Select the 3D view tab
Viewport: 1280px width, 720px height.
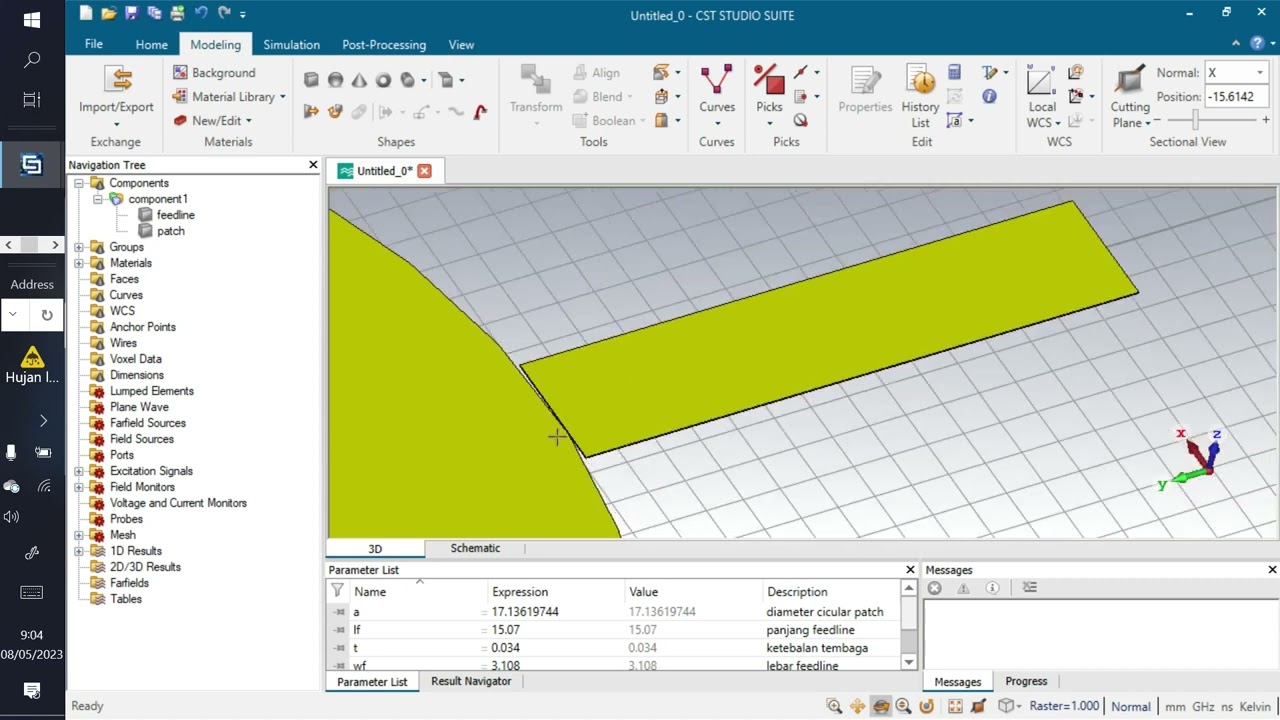375,549
